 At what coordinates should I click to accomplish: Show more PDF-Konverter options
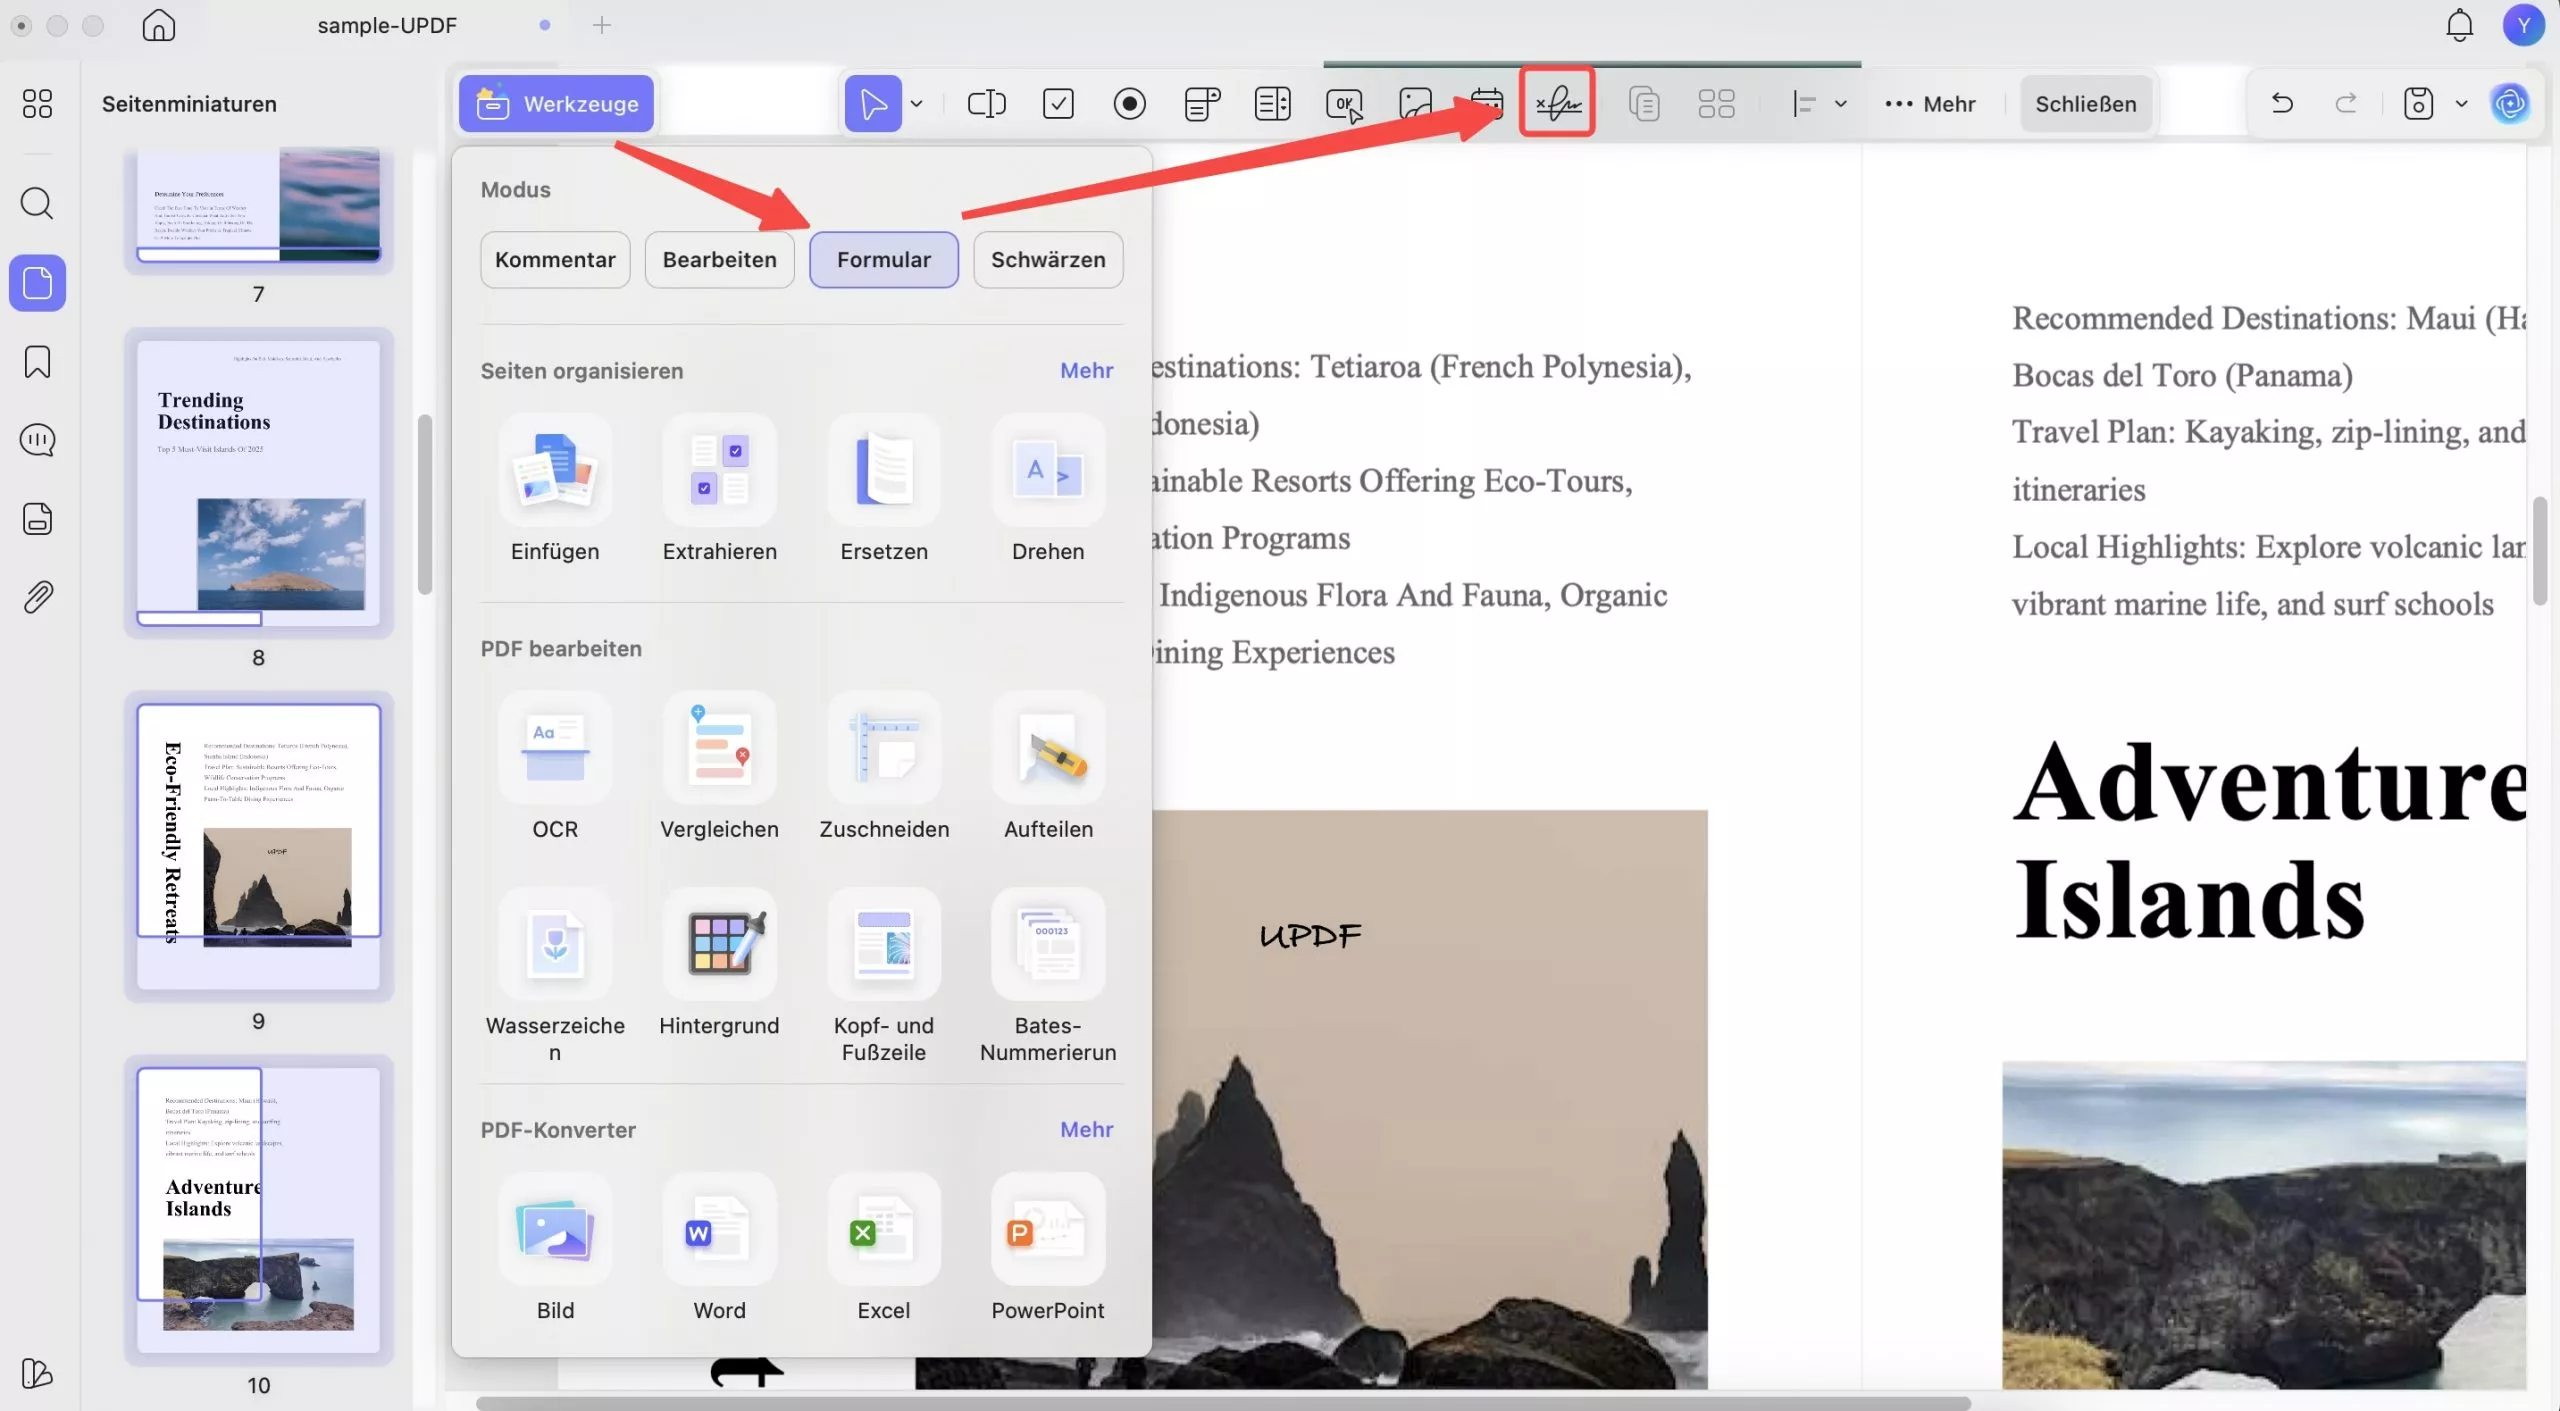[1086, 1130]
